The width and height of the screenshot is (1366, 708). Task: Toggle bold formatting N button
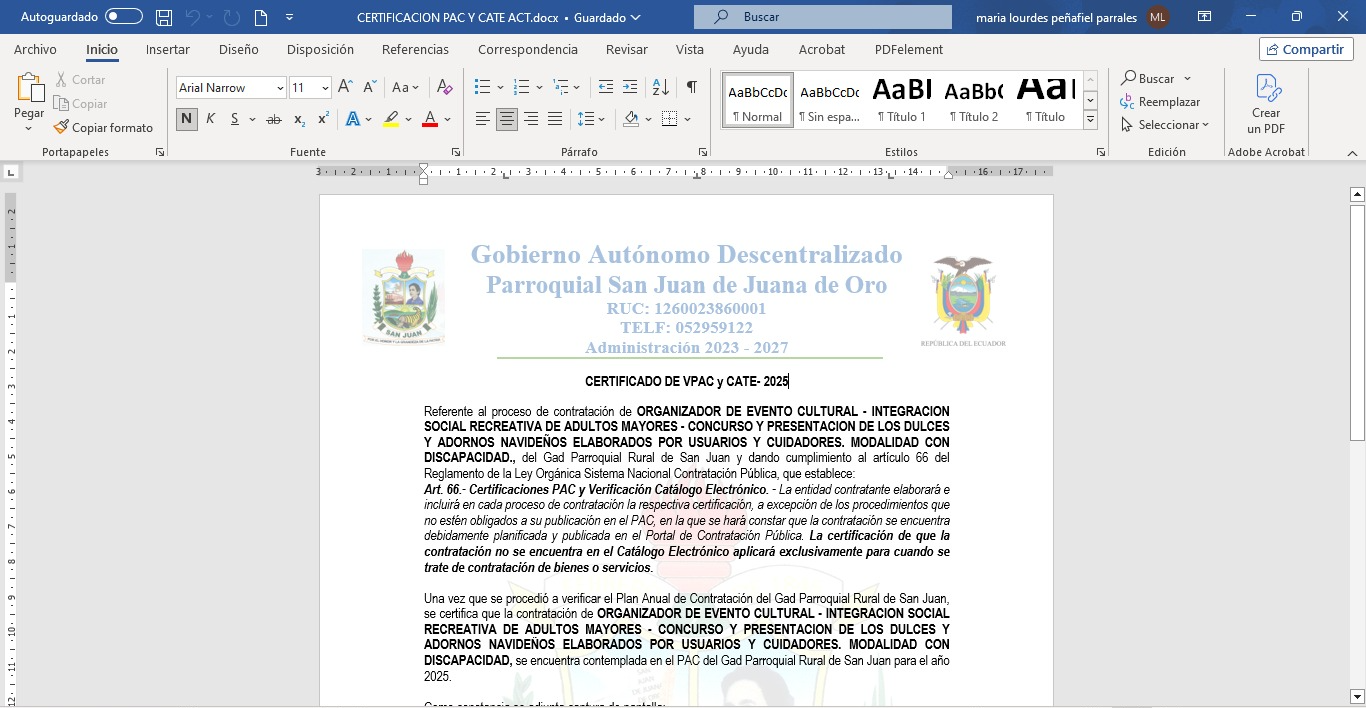click(x=187, y=119)
